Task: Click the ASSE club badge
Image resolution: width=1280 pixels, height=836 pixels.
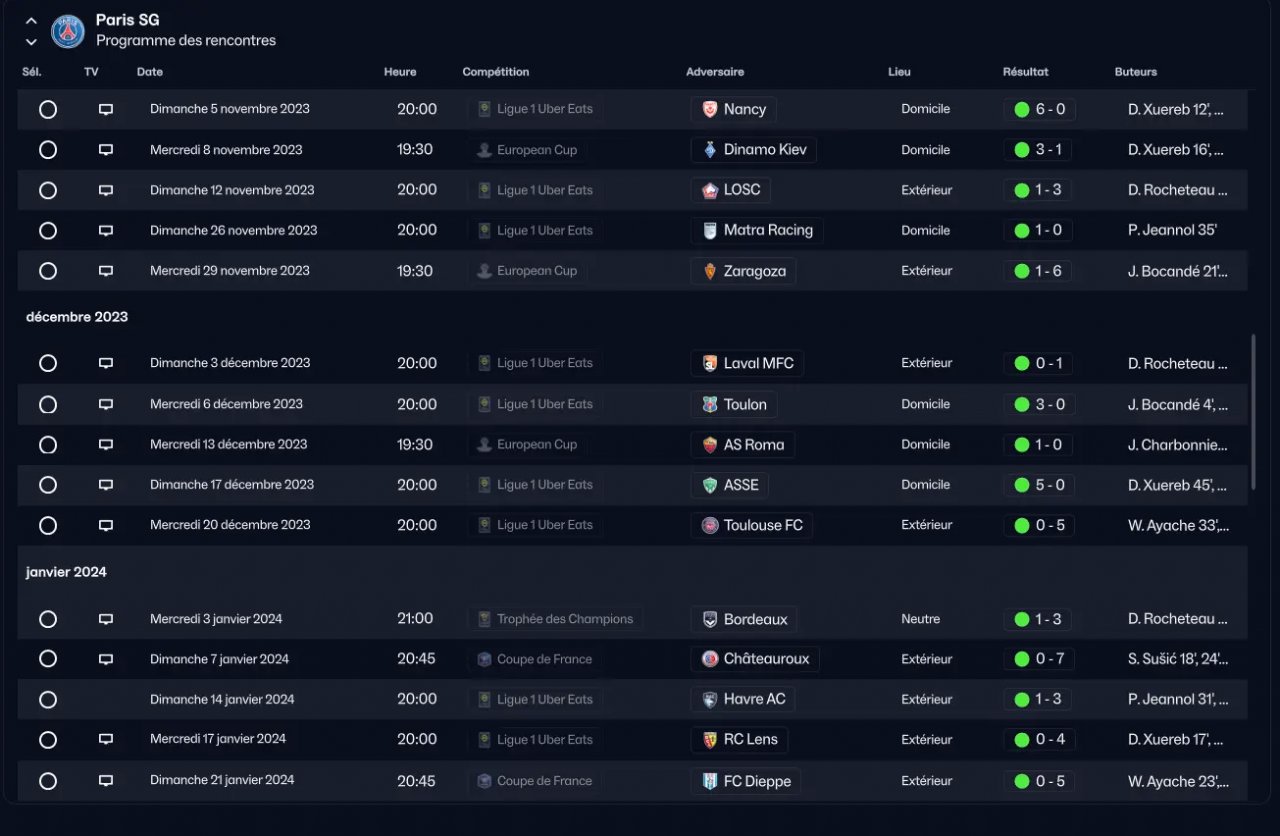Action: coord(710,485)
